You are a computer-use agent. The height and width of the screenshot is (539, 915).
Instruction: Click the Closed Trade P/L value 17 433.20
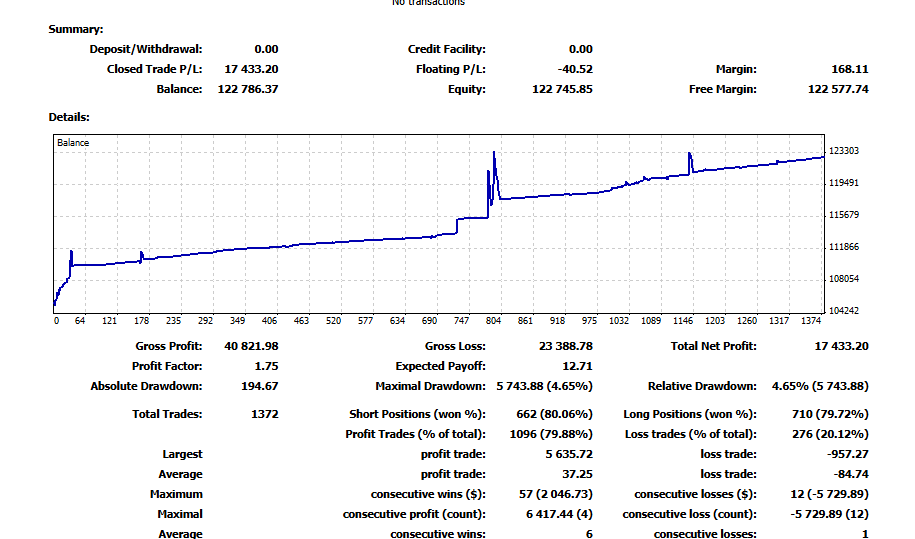click(x=251, y=69)
